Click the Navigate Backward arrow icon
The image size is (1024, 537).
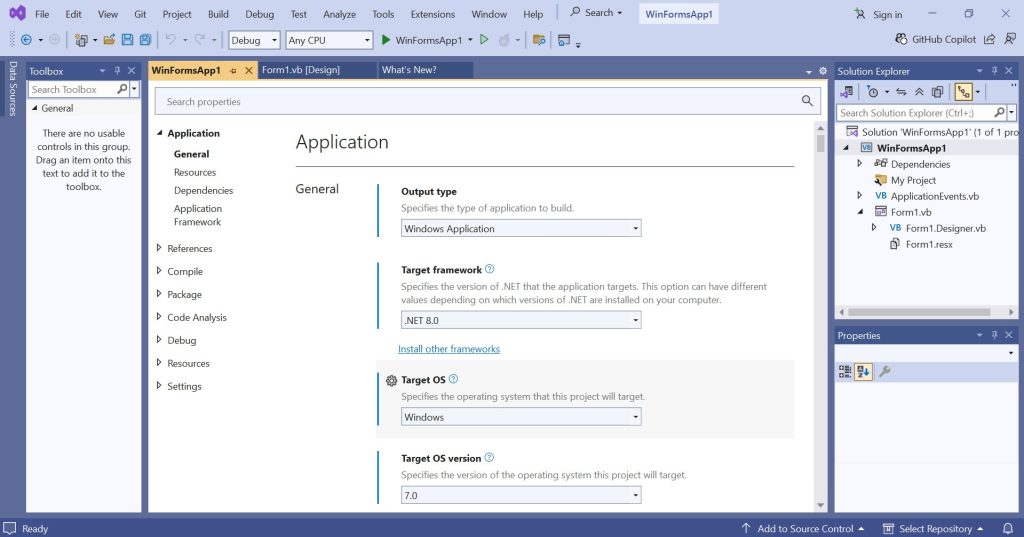pyautogui.click(x=26, y=40)
